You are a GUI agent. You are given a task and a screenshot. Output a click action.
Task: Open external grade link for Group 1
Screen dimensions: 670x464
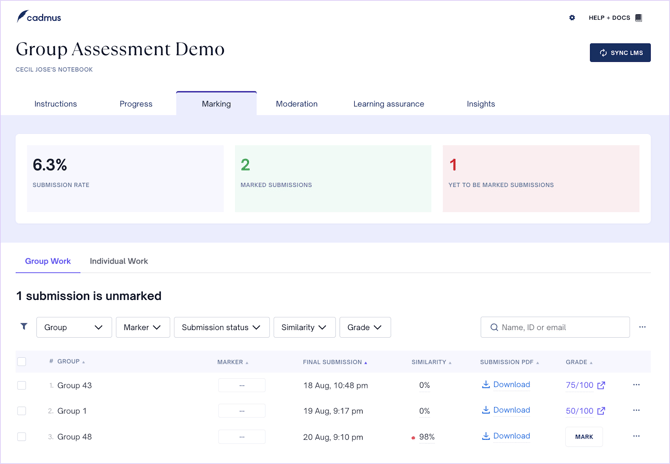tap(601, 411)
